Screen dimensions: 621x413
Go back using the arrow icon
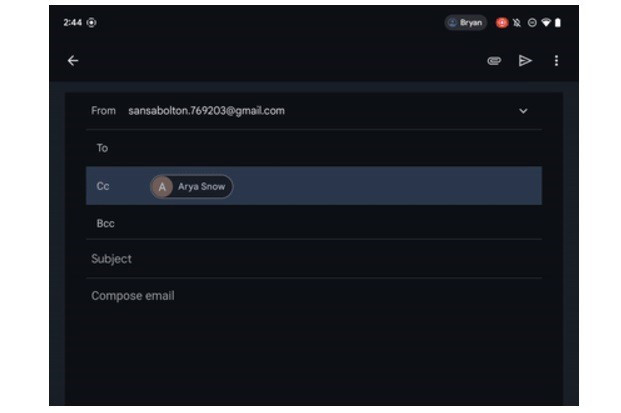tap(73, 61)
